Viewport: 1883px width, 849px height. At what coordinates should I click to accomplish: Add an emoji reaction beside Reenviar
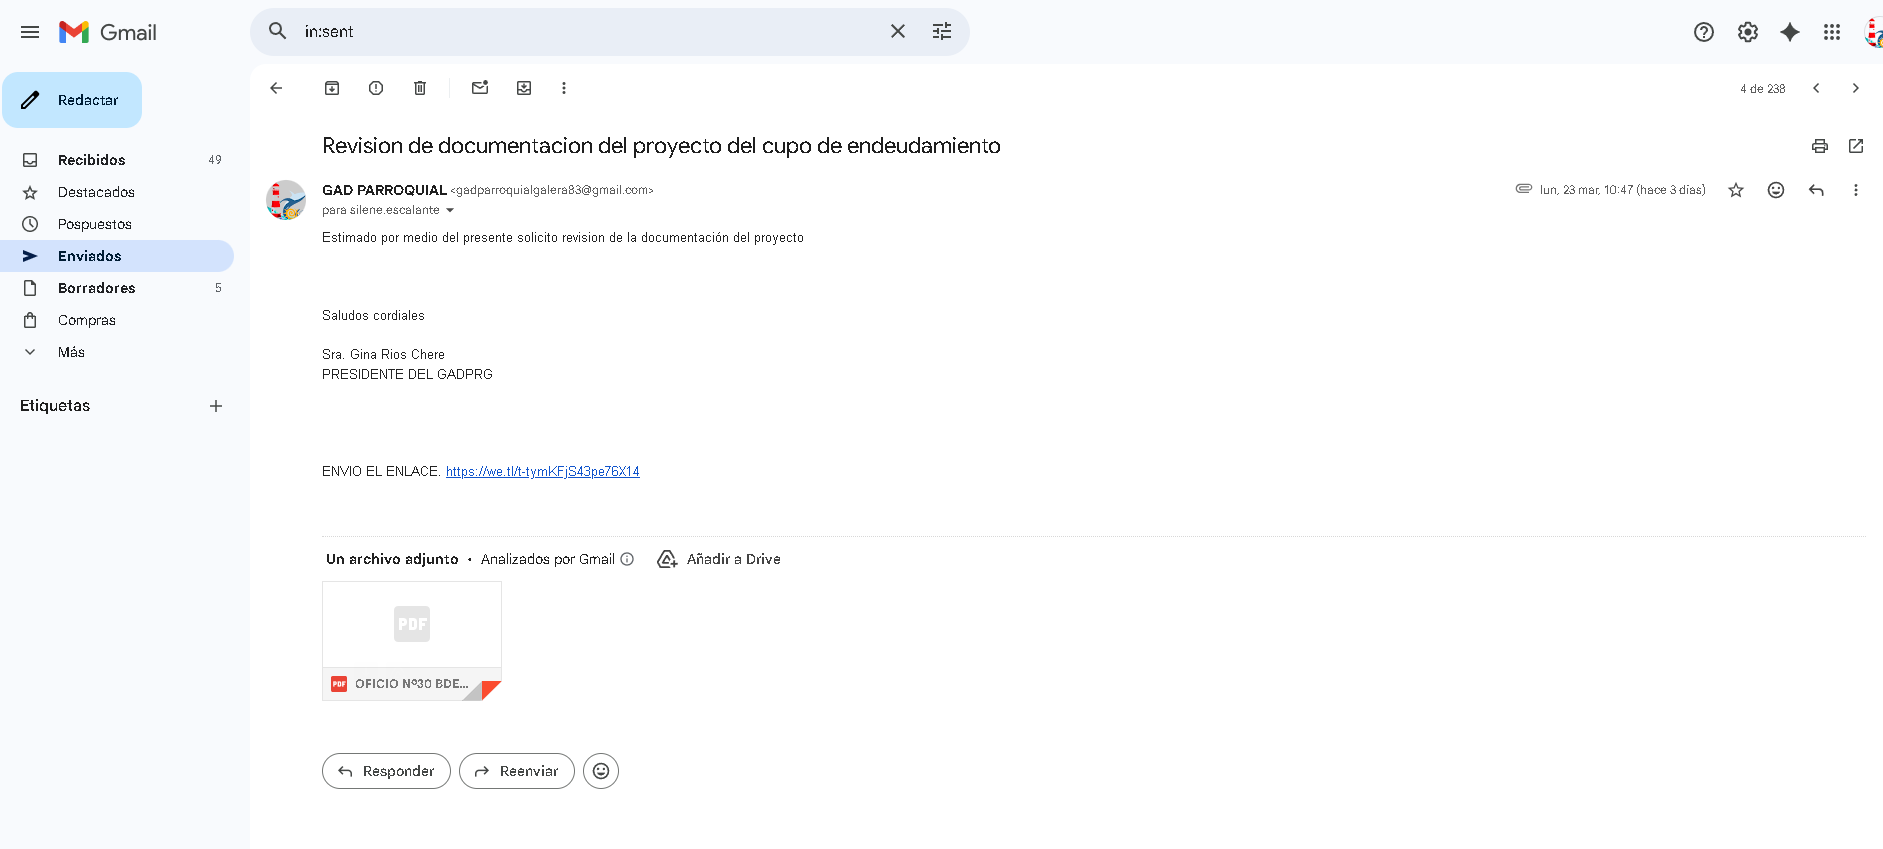pyautogui.click(x=601, y=771)
